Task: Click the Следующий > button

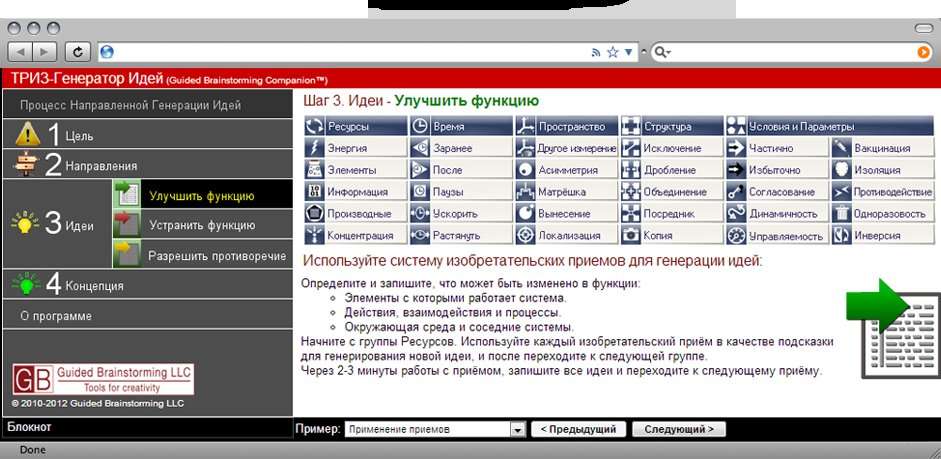Action: (679, 429)
